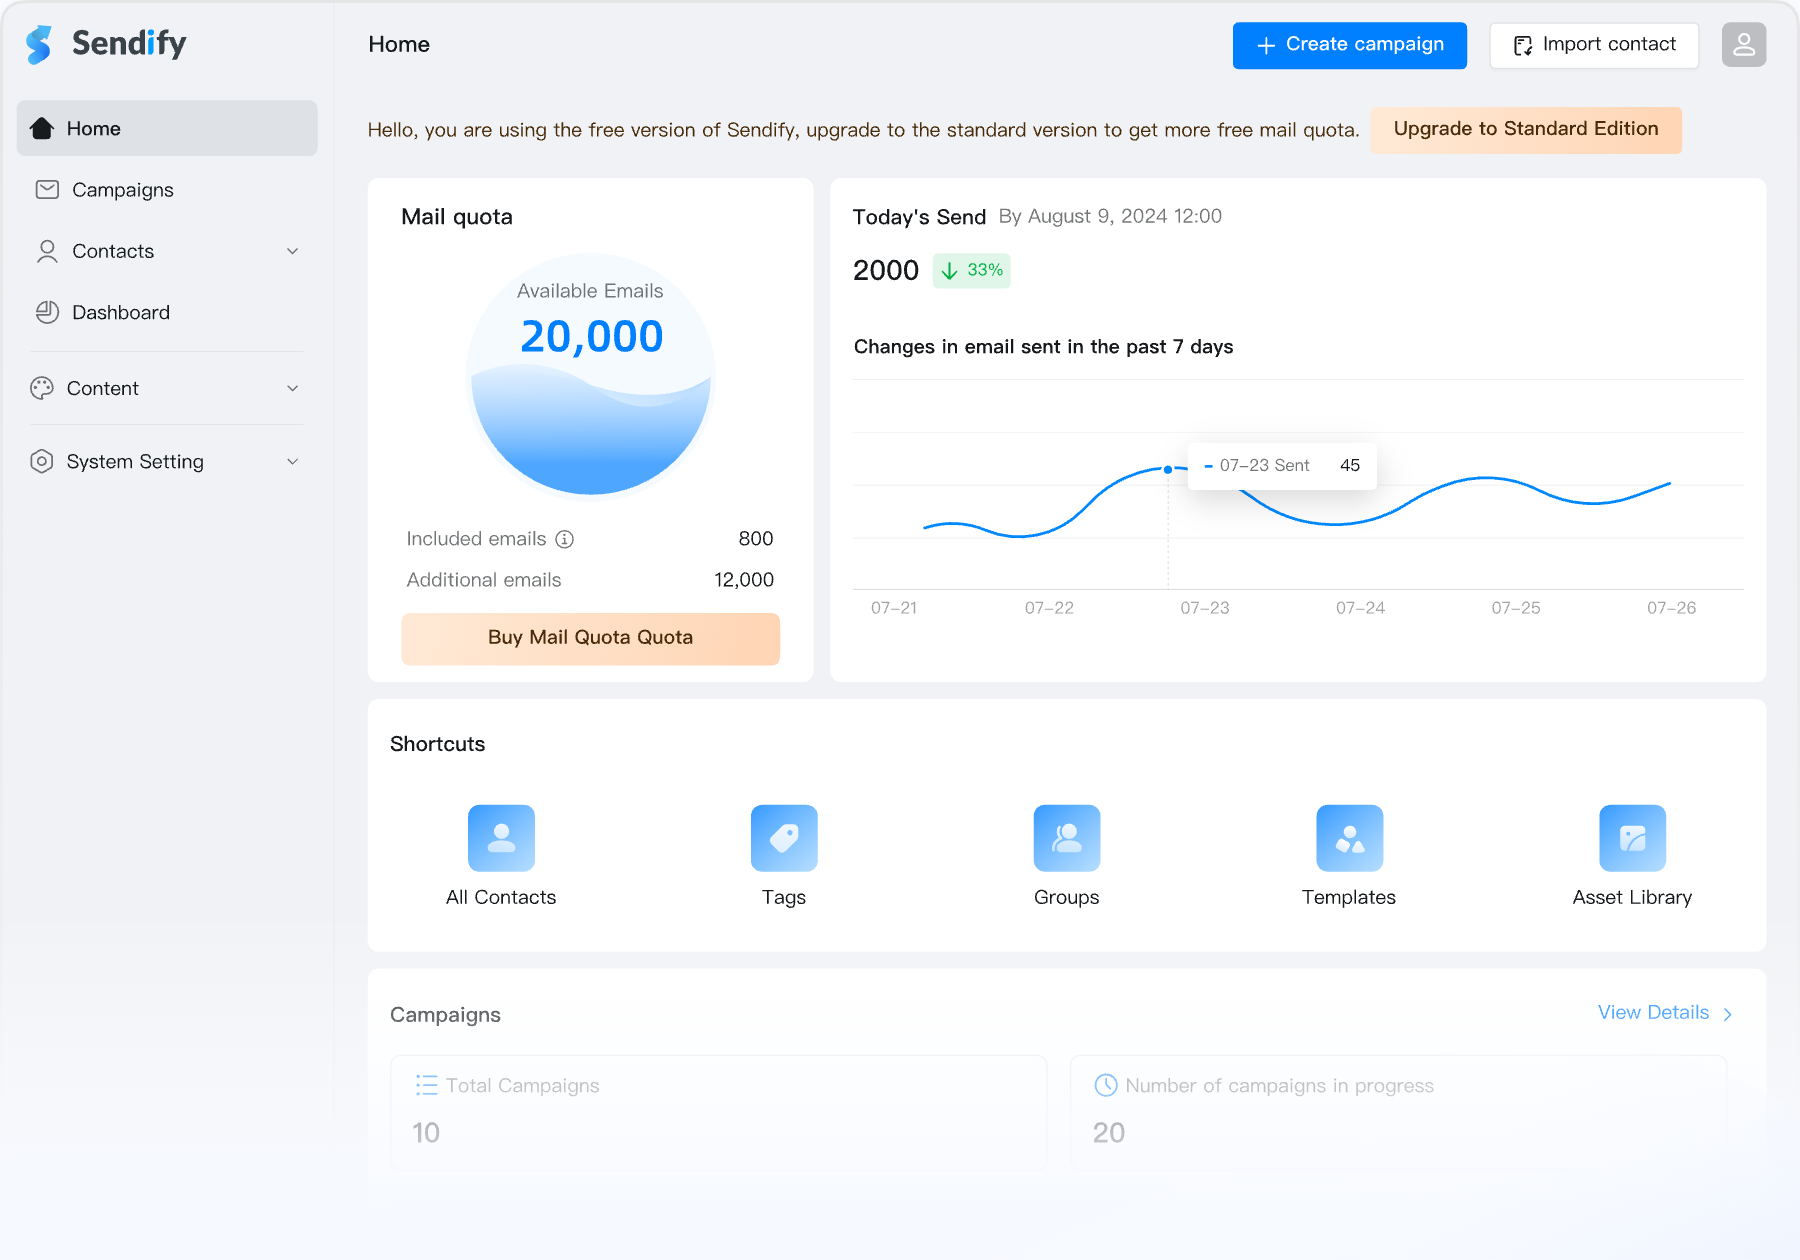Select the Templates shortcut icon
Viewport: 1800px width, 1260px height.
tap(1349, 838)
